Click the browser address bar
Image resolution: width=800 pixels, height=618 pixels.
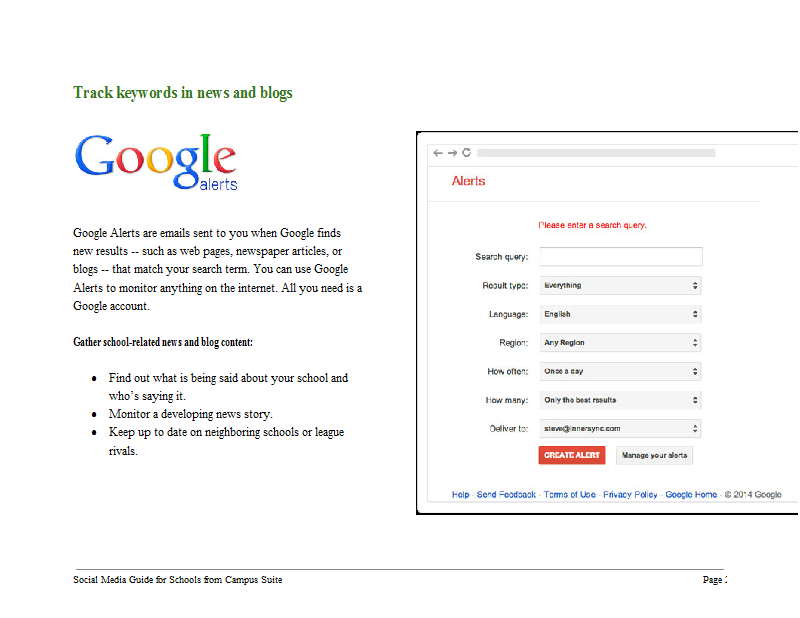(596, 153)
